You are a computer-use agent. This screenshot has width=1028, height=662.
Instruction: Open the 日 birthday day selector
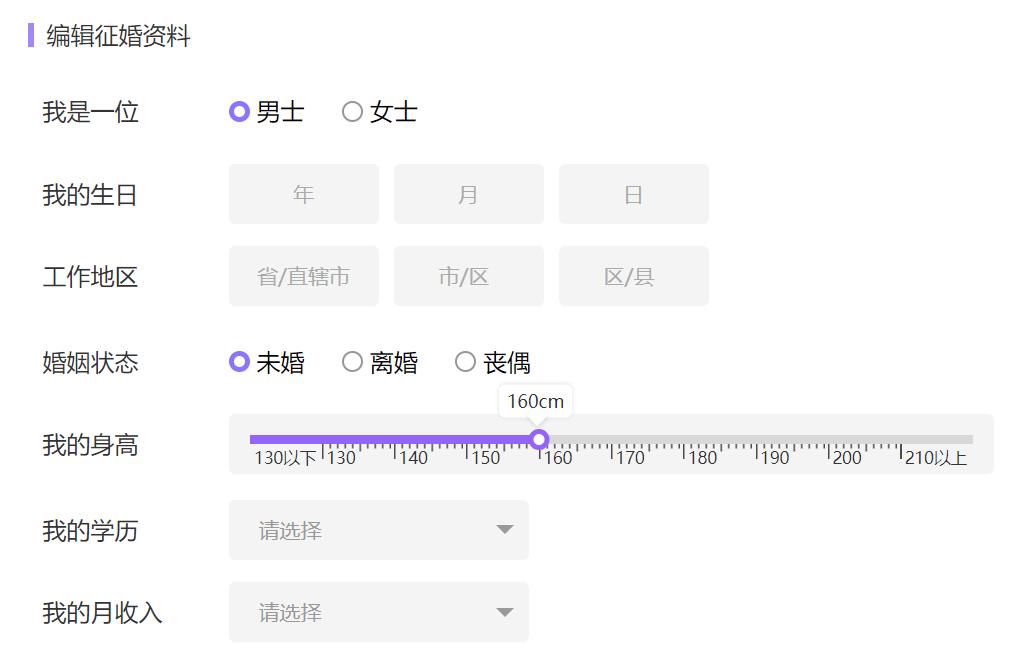[x=633, y=194]
